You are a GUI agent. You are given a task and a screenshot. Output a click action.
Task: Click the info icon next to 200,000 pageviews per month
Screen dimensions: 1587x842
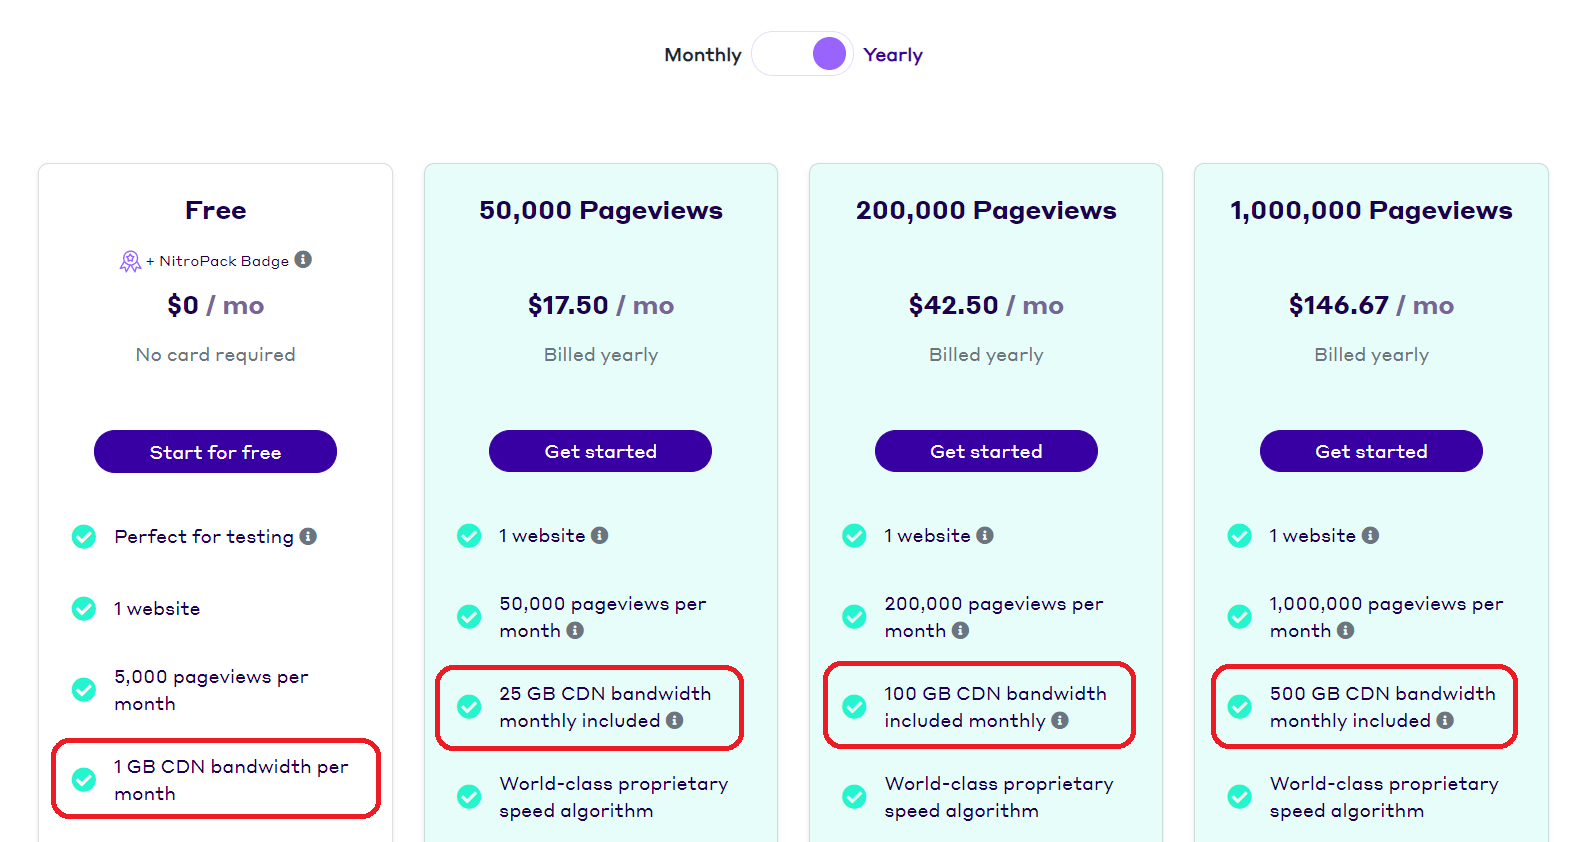click(x=962, y=631)
